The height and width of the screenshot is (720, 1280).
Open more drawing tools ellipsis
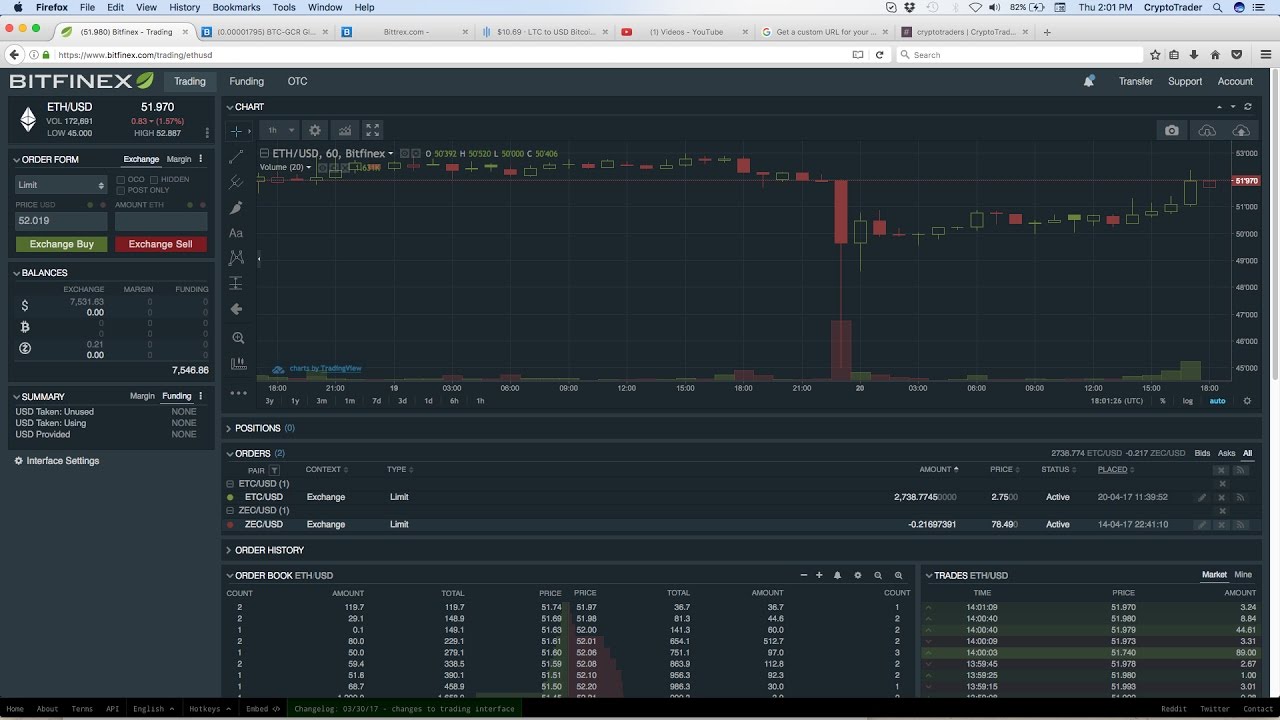pyautogui.click(x=237, y=393)
